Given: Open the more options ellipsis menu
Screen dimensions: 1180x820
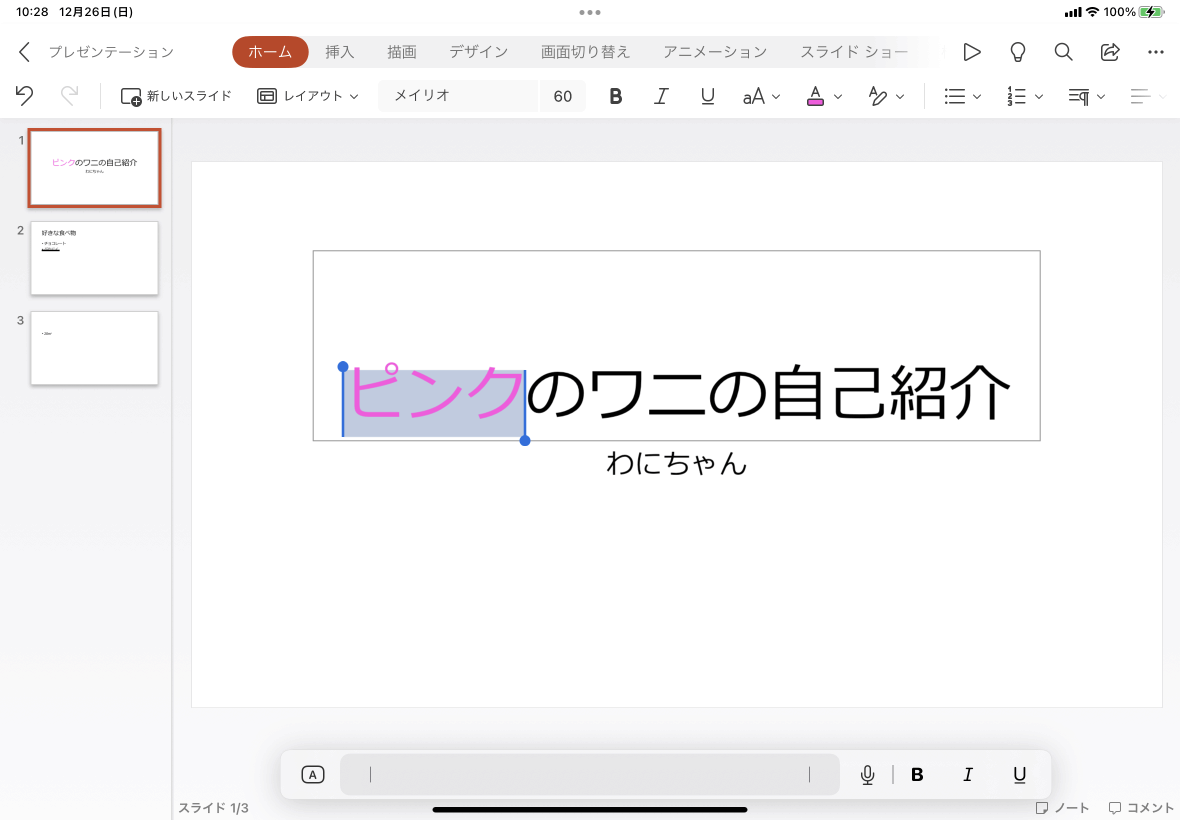Looking at the screenshot, I should pos(1156,52).
